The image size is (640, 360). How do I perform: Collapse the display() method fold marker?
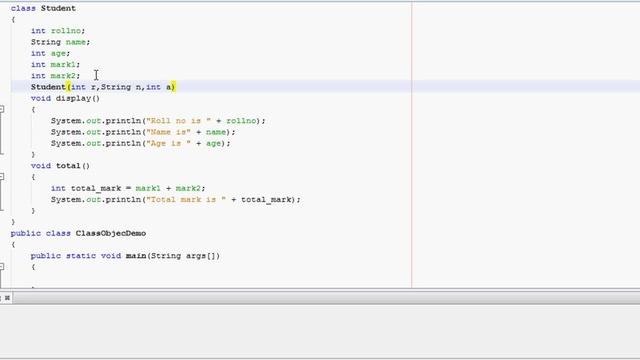point(2,109)
